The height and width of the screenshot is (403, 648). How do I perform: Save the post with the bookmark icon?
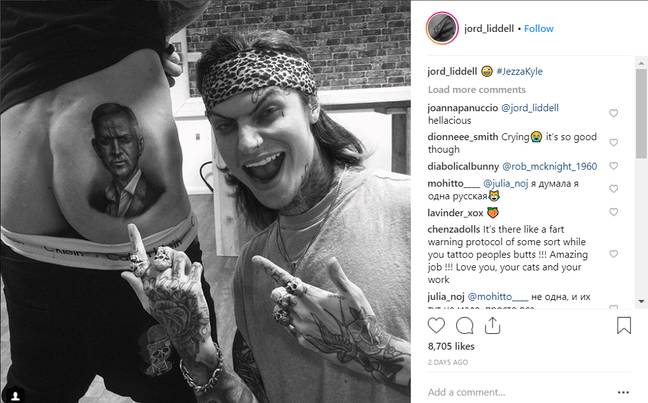tap(624, 325)
